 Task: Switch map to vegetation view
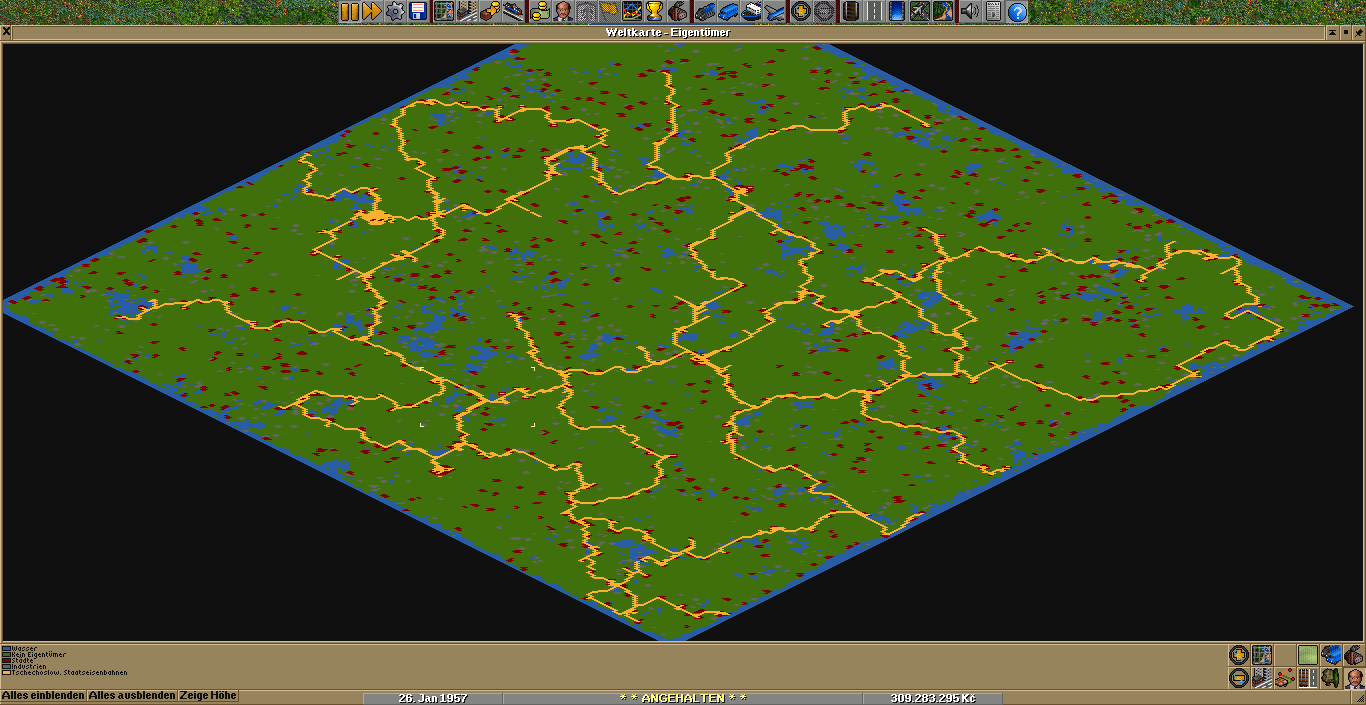tap(1331, 678)
